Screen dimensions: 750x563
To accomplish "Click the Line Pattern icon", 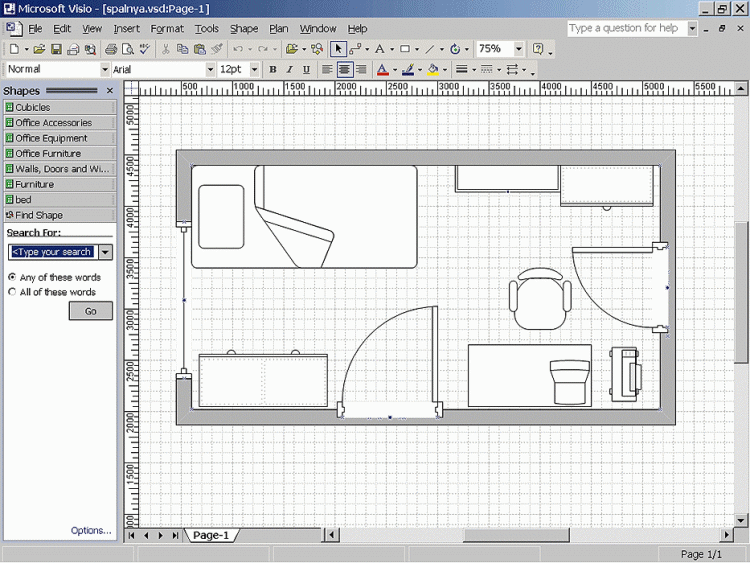I will pos(486,70).
